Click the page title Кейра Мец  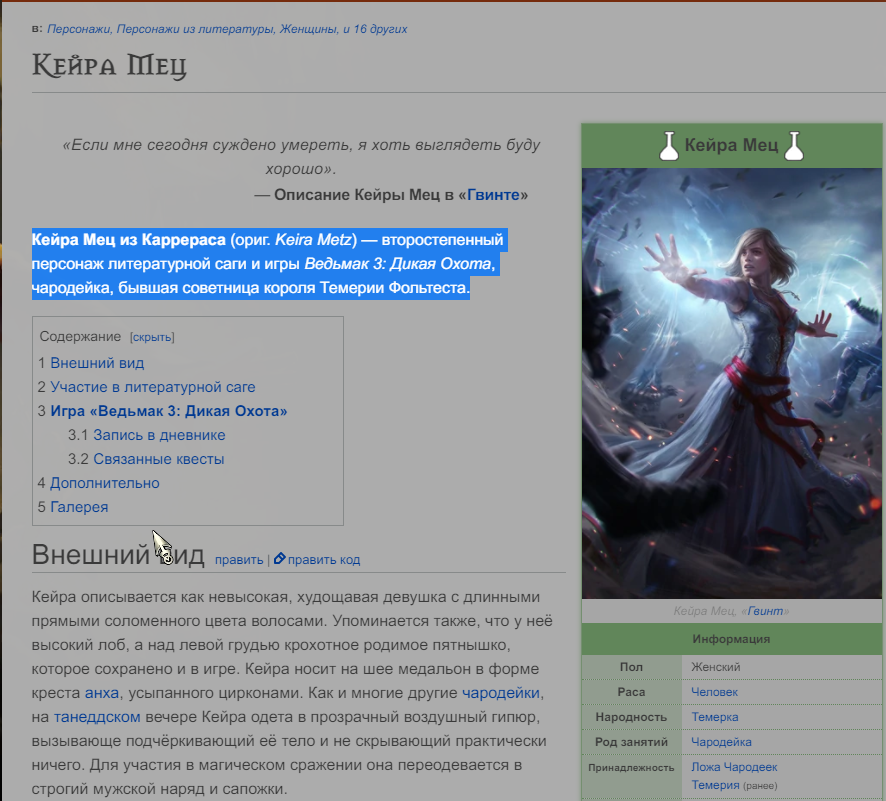tap(109, 66)
